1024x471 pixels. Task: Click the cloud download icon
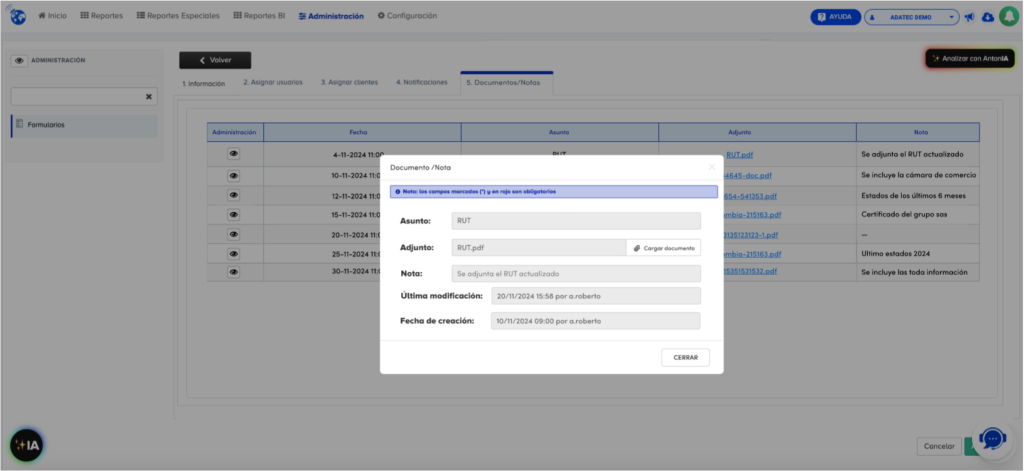(987, 17)
